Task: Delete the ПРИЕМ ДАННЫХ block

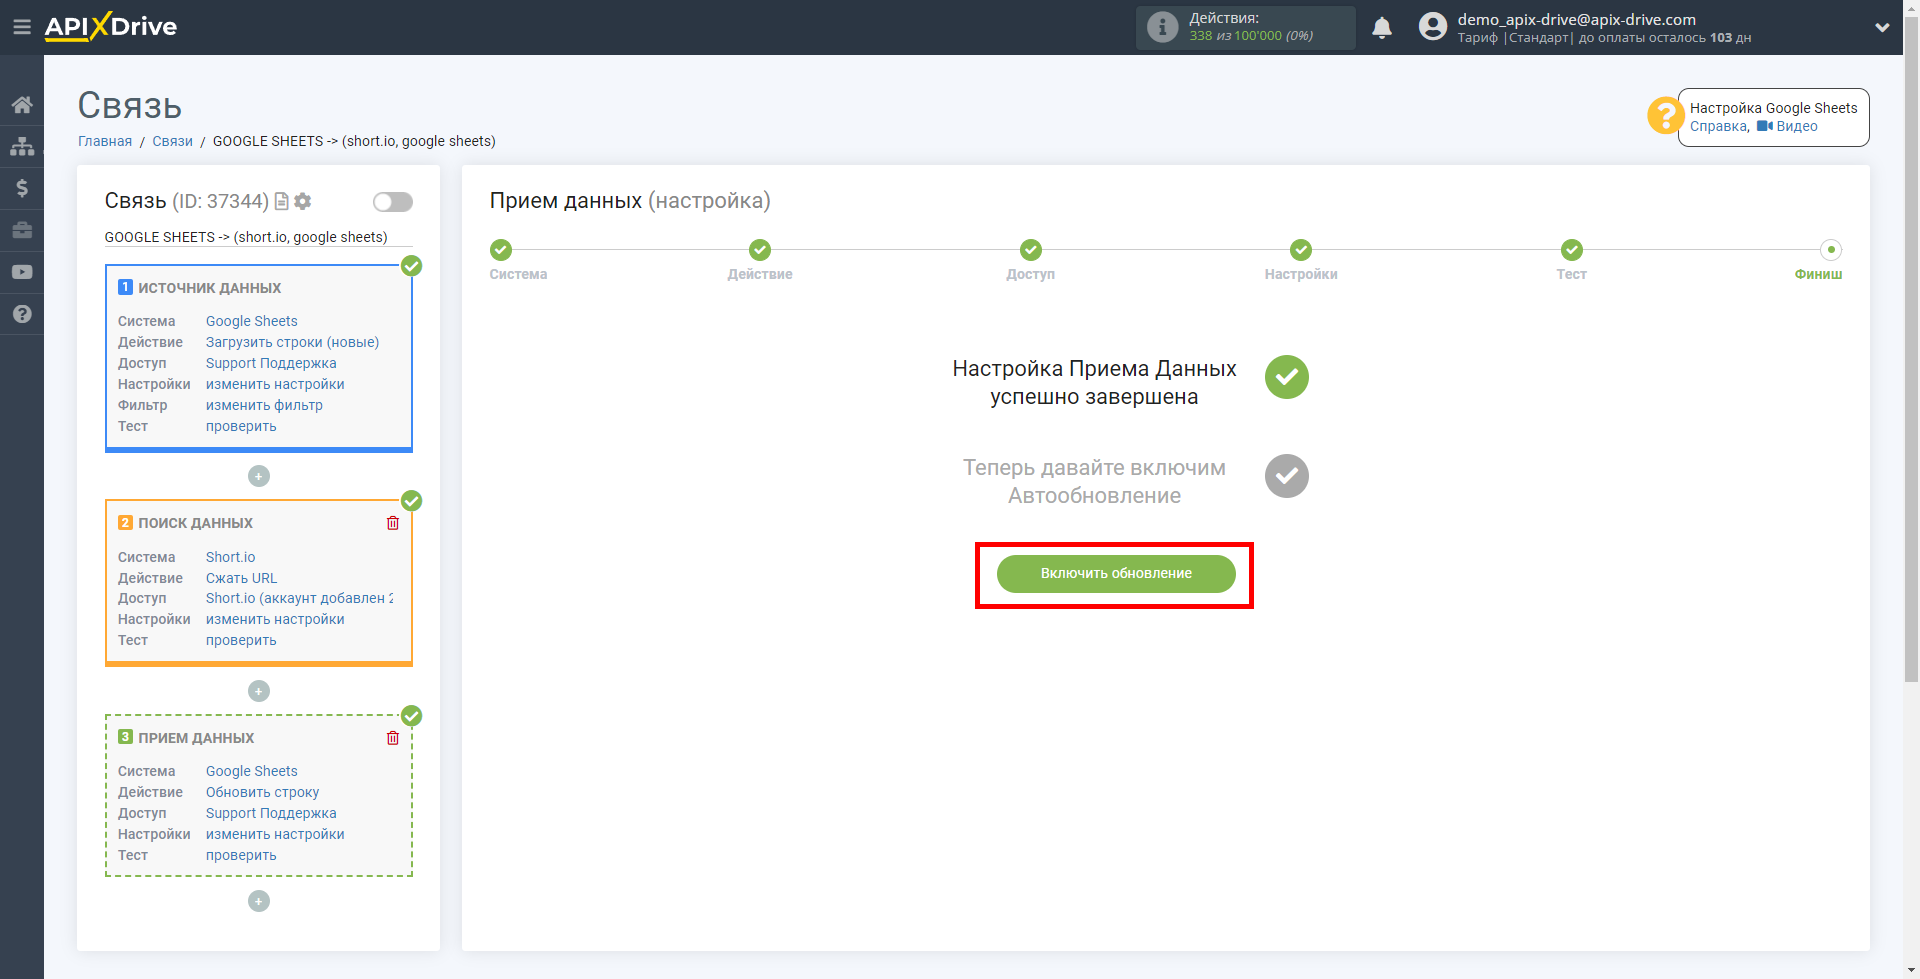Action: (x=393, y=738)
